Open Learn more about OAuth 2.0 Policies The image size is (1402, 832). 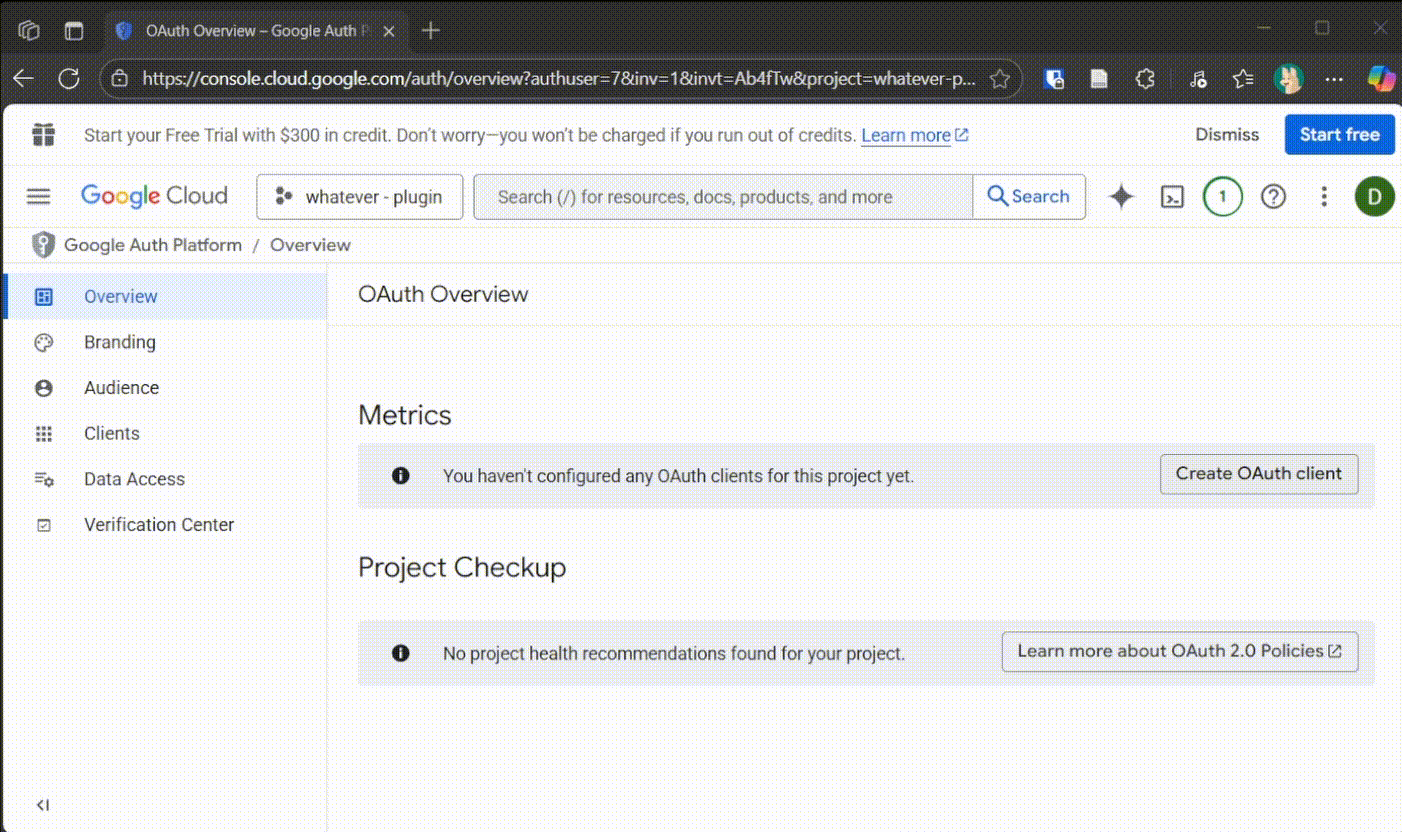point(1180,651)
